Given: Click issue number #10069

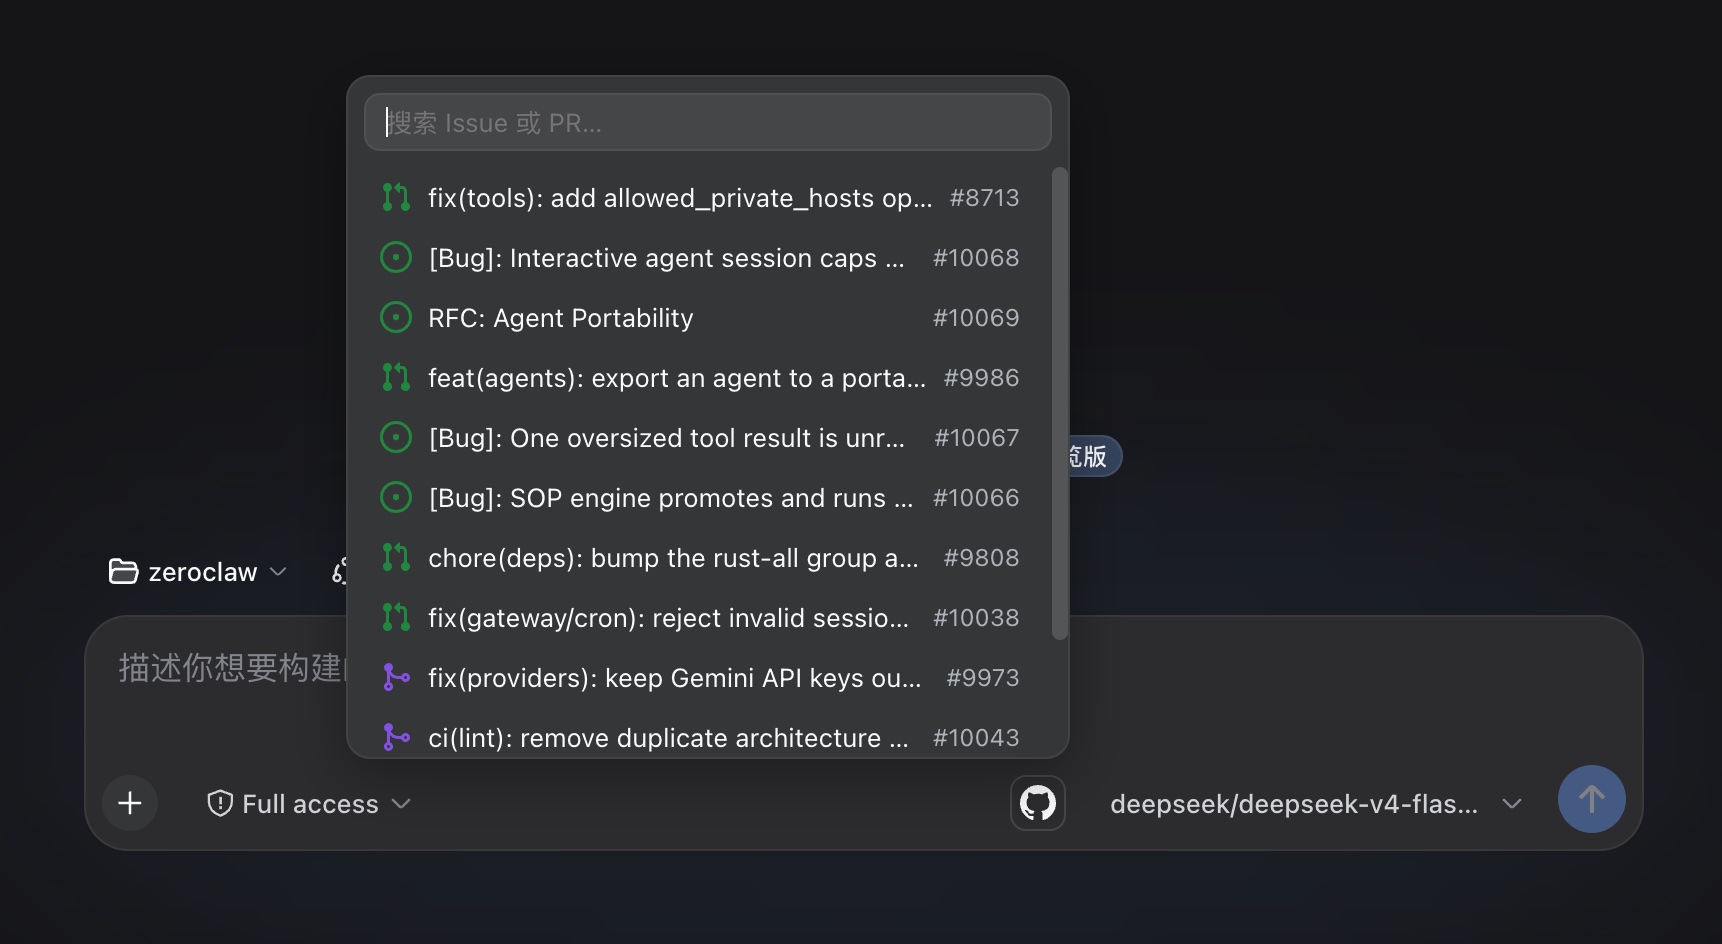Looking at the screenshot, I should [976, 318].
